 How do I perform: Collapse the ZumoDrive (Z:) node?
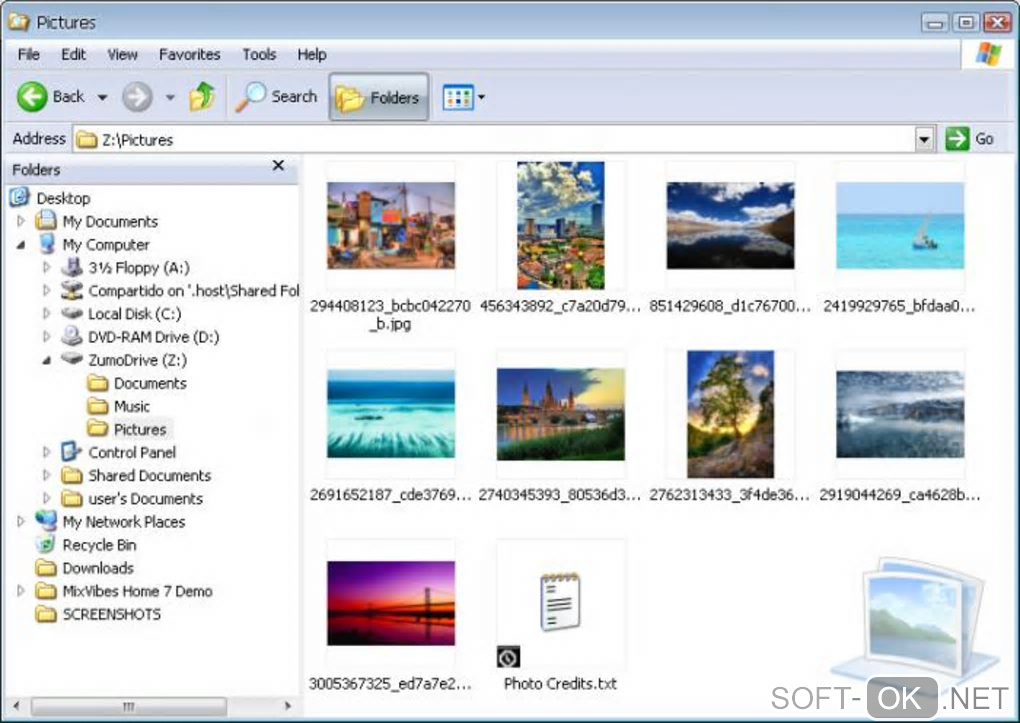pos(46,360)
